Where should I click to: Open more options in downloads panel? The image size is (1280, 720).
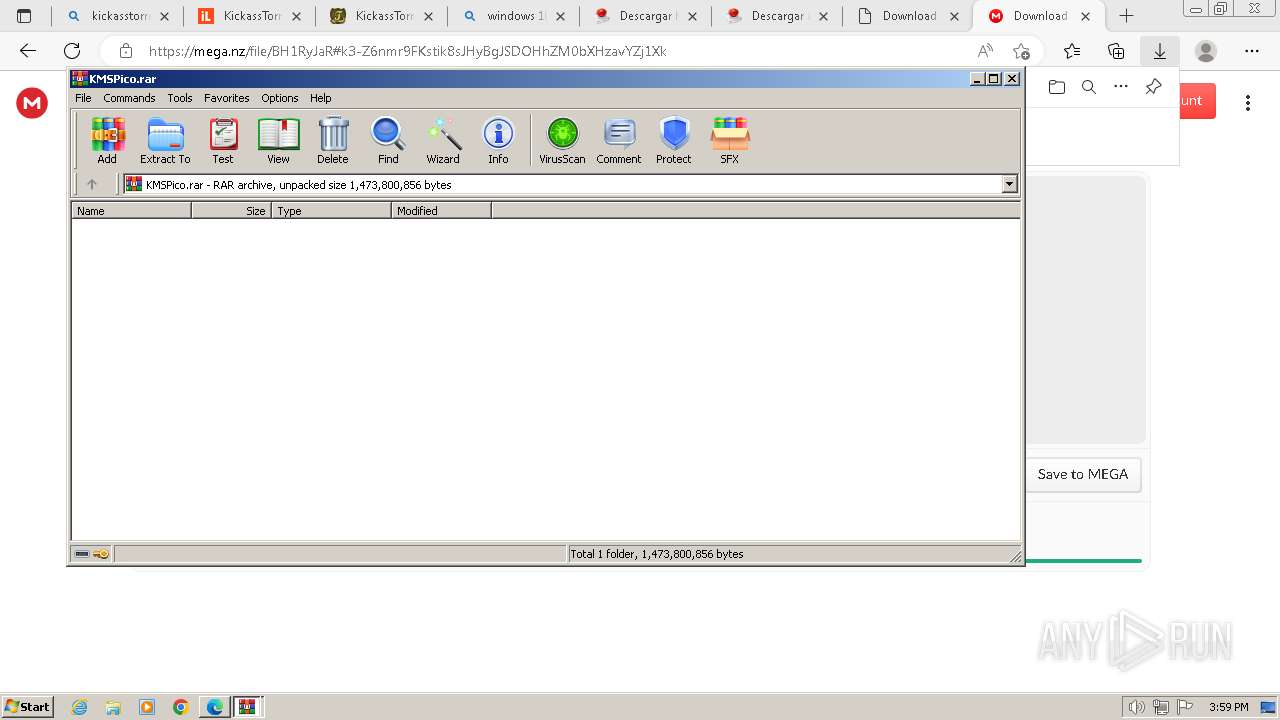(x=1121, y=87)
